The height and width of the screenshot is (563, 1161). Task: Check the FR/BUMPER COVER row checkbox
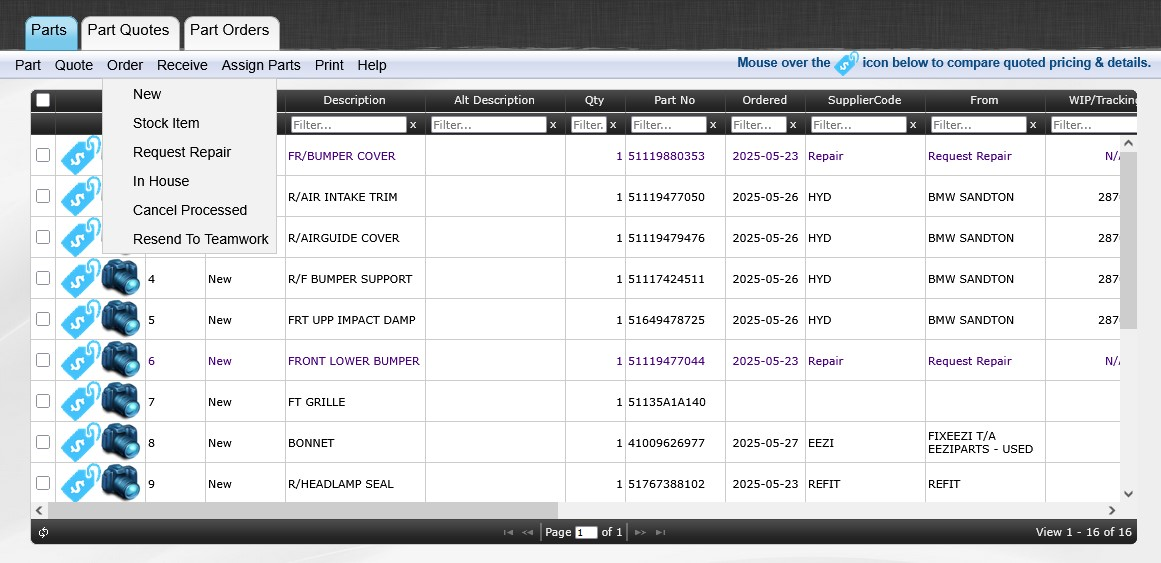click(43, 155)
